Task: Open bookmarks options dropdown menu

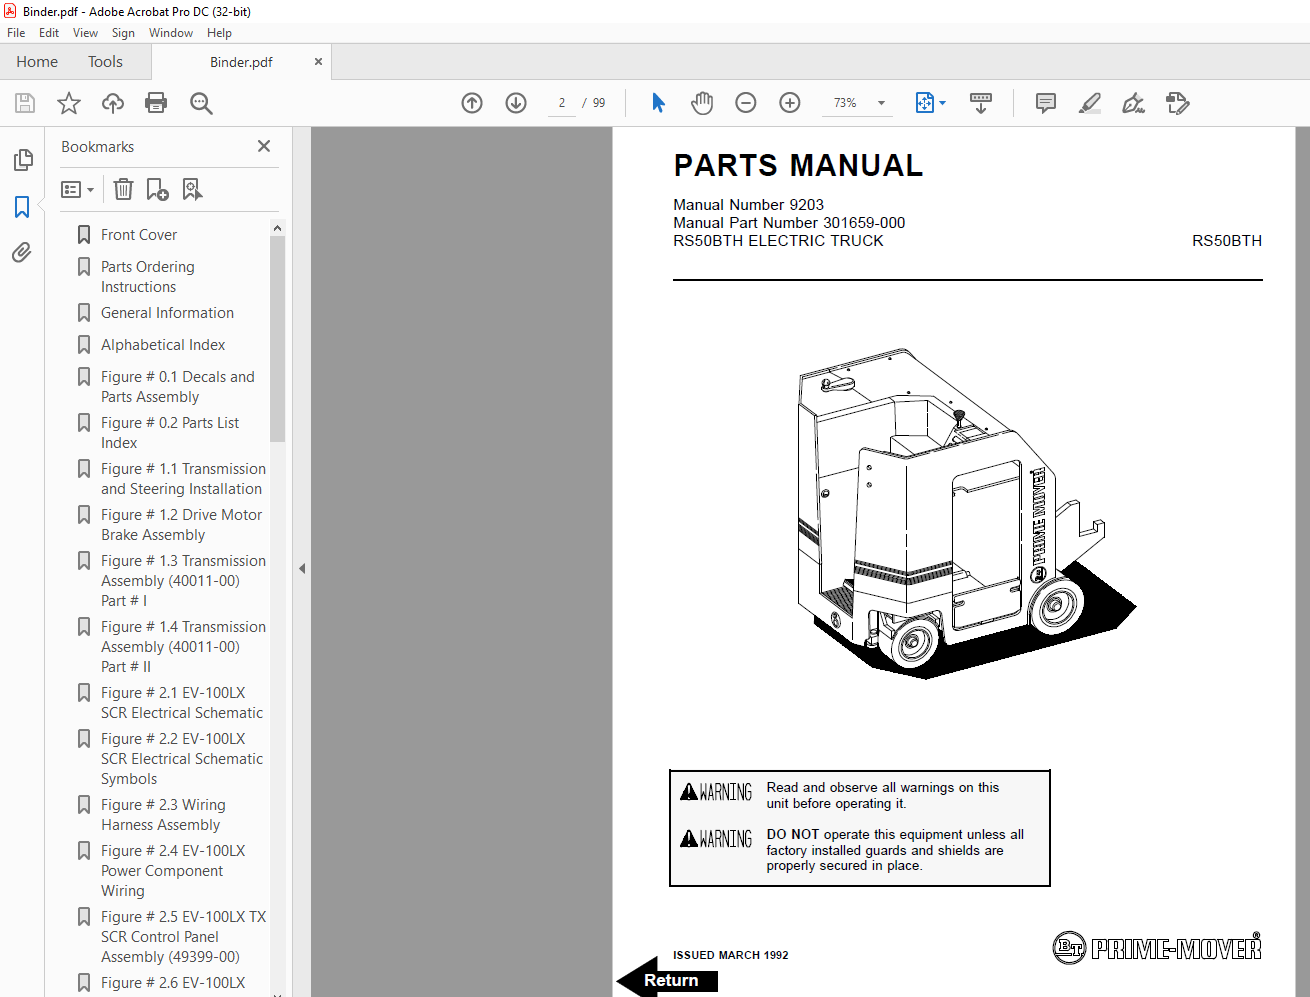Action: [x=77, y=189]
